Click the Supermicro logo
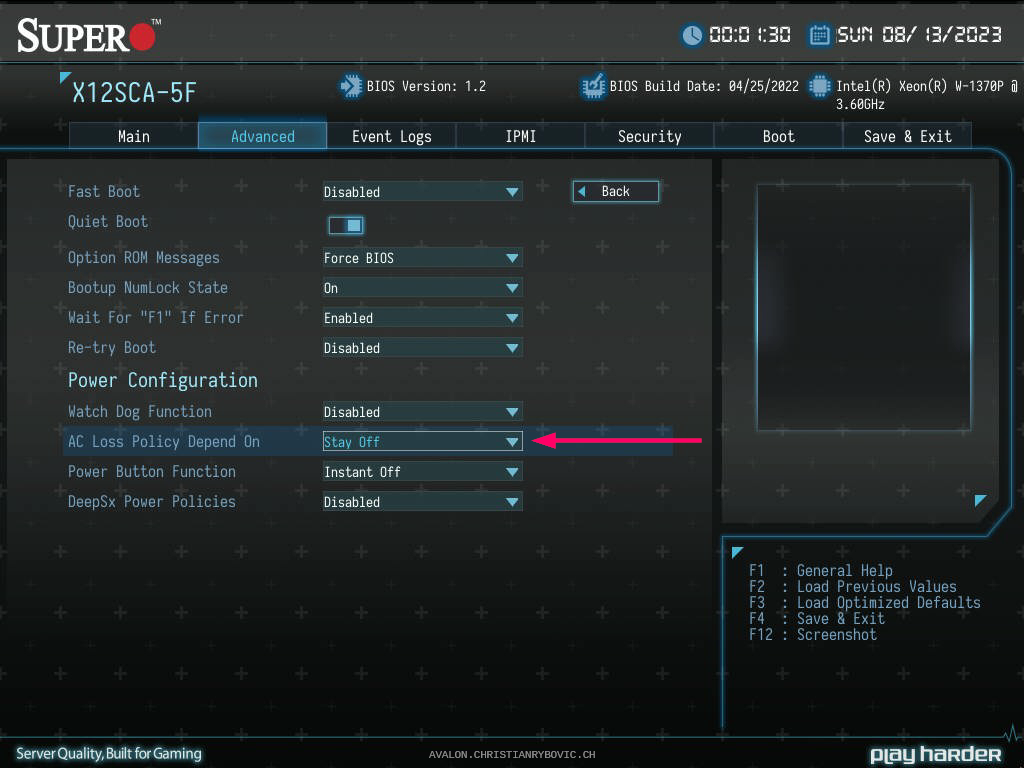1024x768 pixels. pos(88,36)
